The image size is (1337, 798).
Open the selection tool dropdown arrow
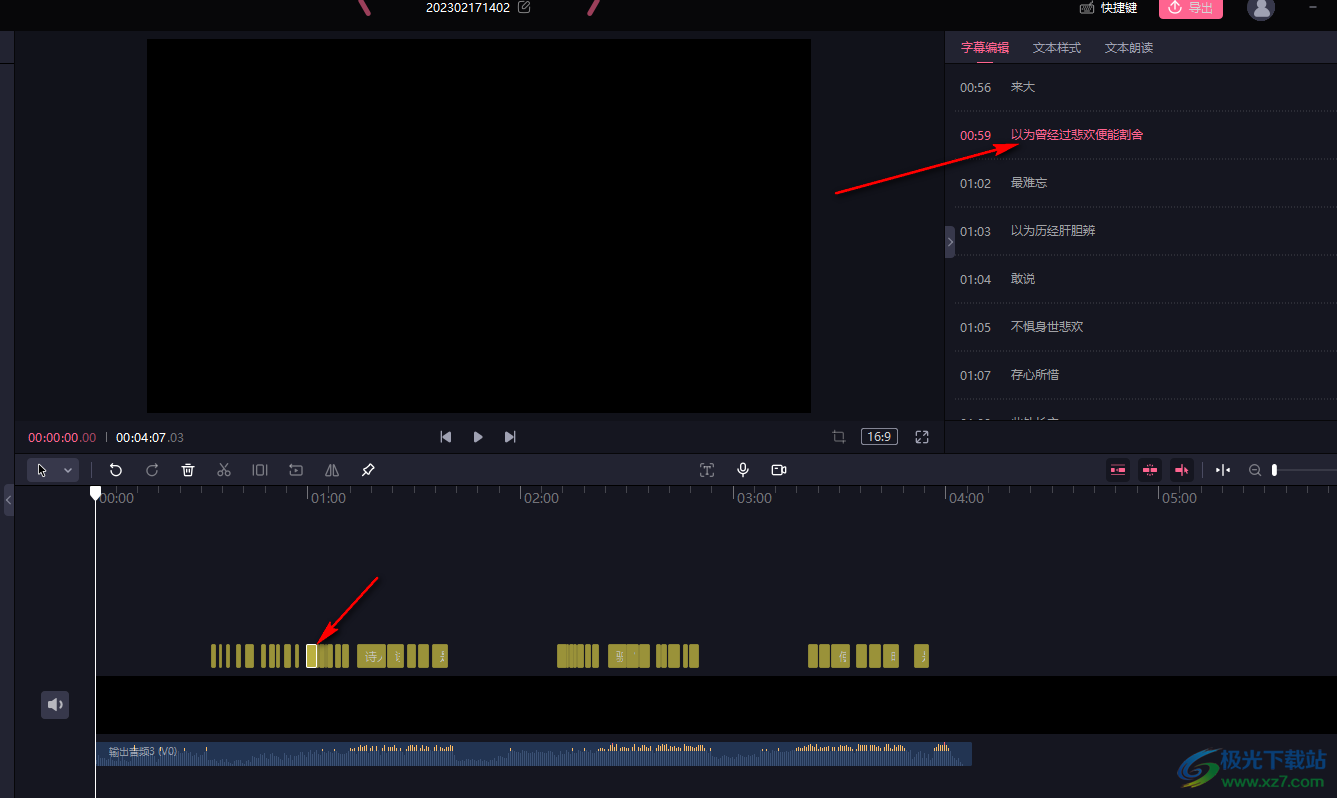click(x=68, y=470)
